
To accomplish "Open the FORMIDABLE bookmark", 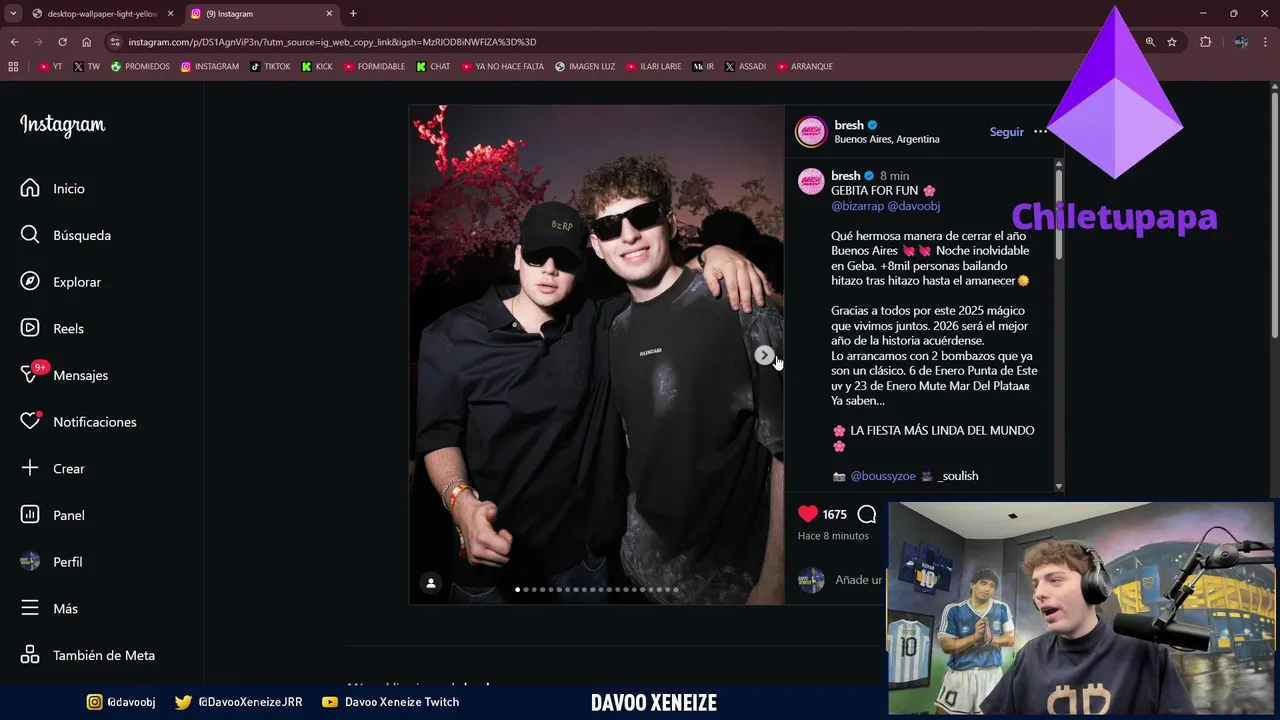I will [374, 67].
